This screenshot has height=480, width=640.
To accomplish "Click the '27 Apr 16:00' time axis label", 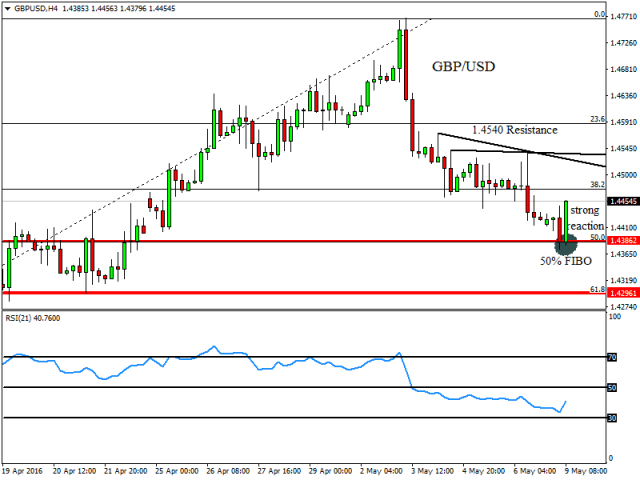I will 279,471.
